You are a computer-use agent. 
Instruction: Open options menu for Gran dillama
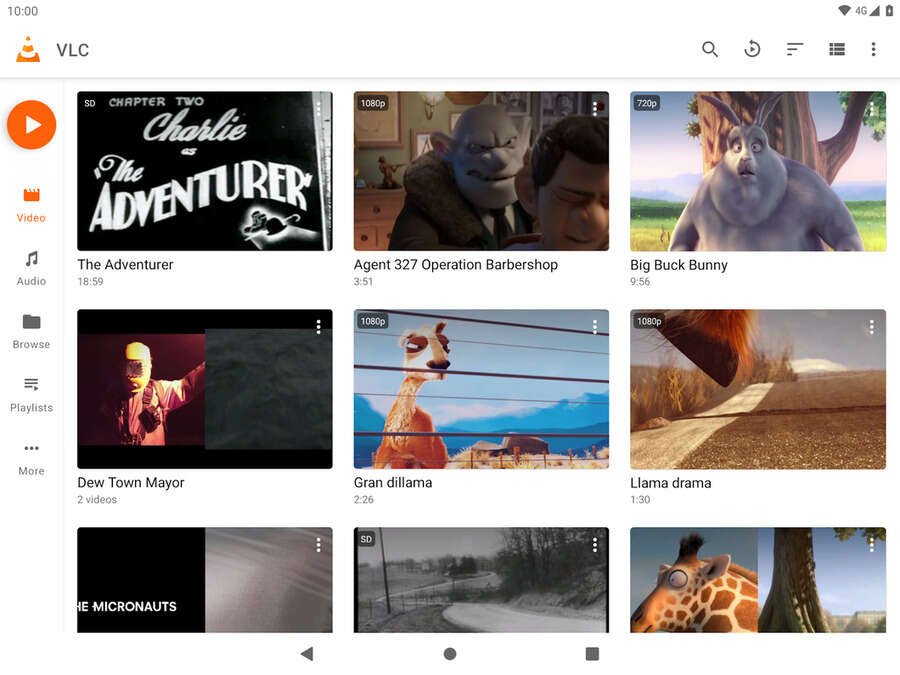[x=595, y=326]
